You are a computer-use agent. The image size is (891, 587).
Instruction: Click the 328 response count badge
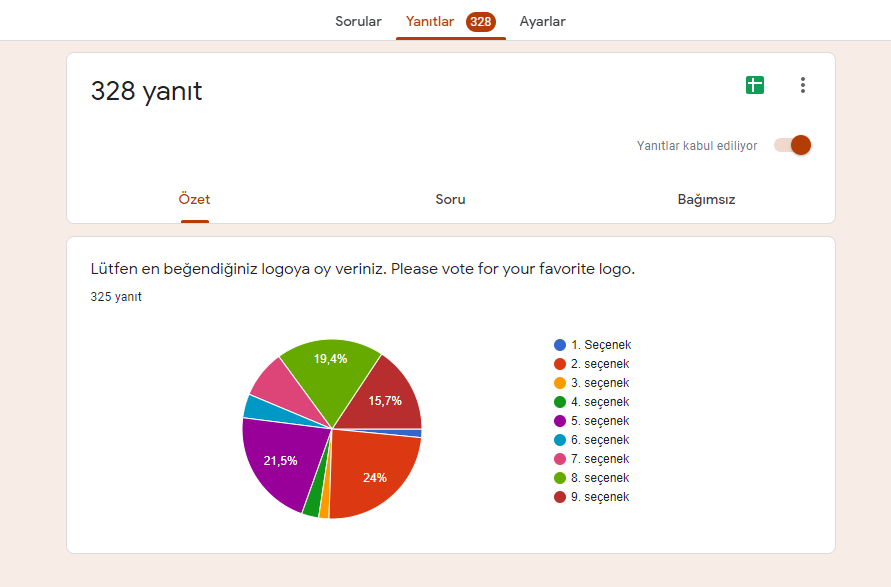tap(481, 21)
